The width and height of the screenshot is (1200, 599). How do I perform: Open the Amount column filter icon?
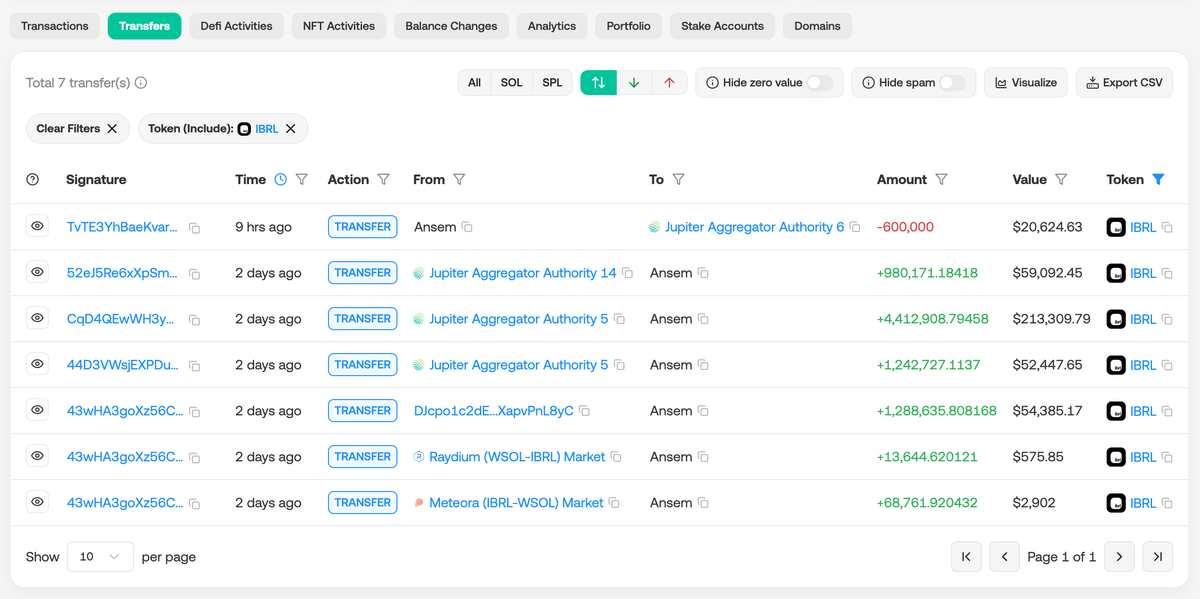click(x=941, y=180)
